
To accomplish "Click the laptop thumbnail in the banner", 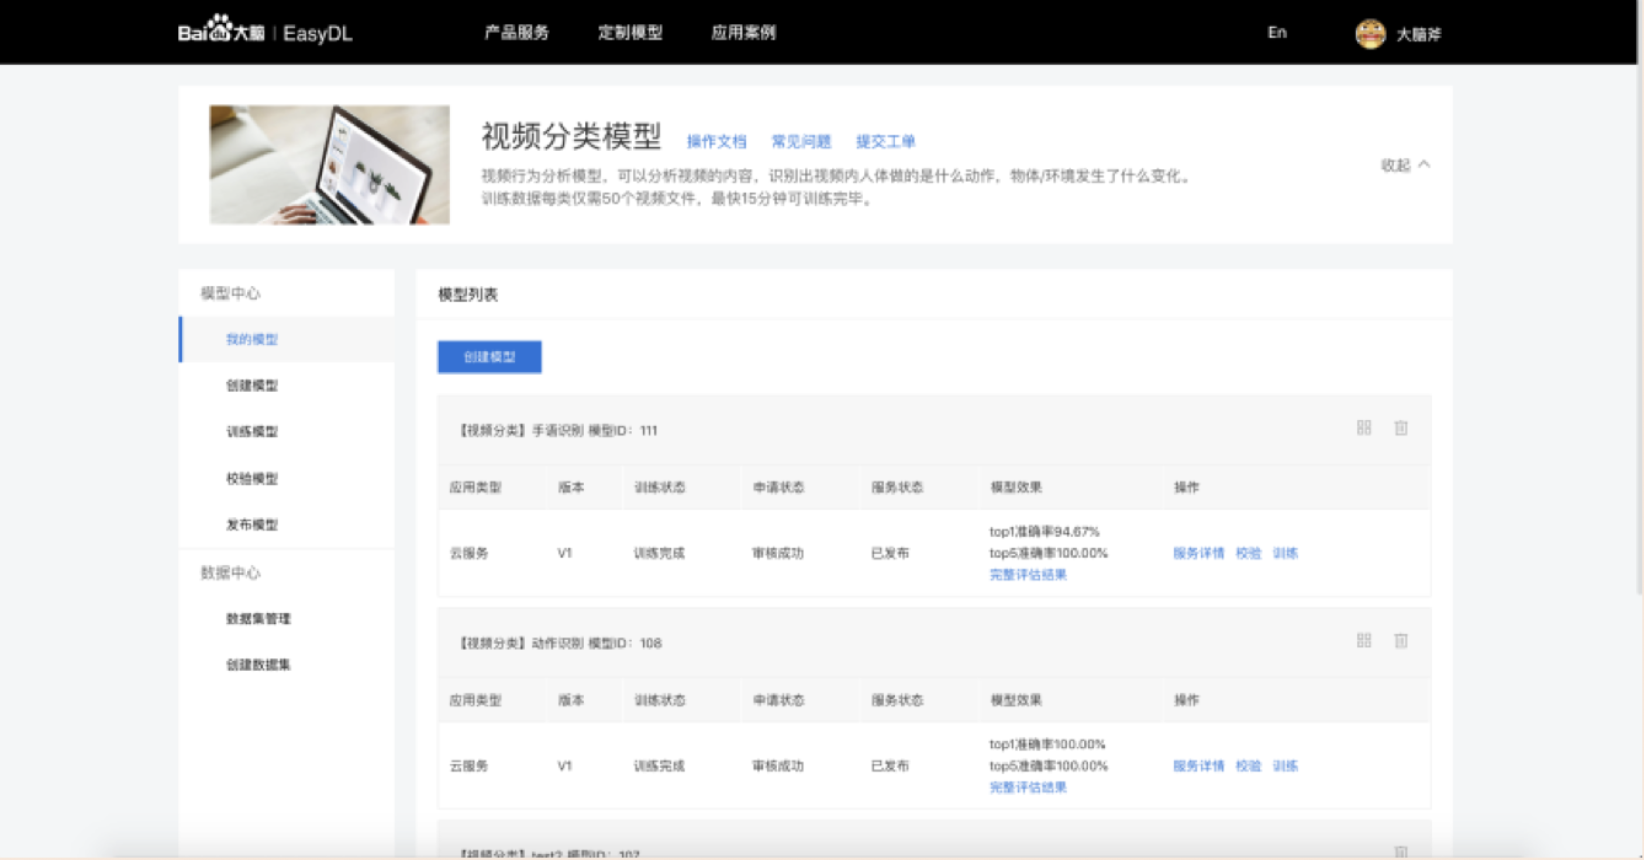I will [329, 165].
